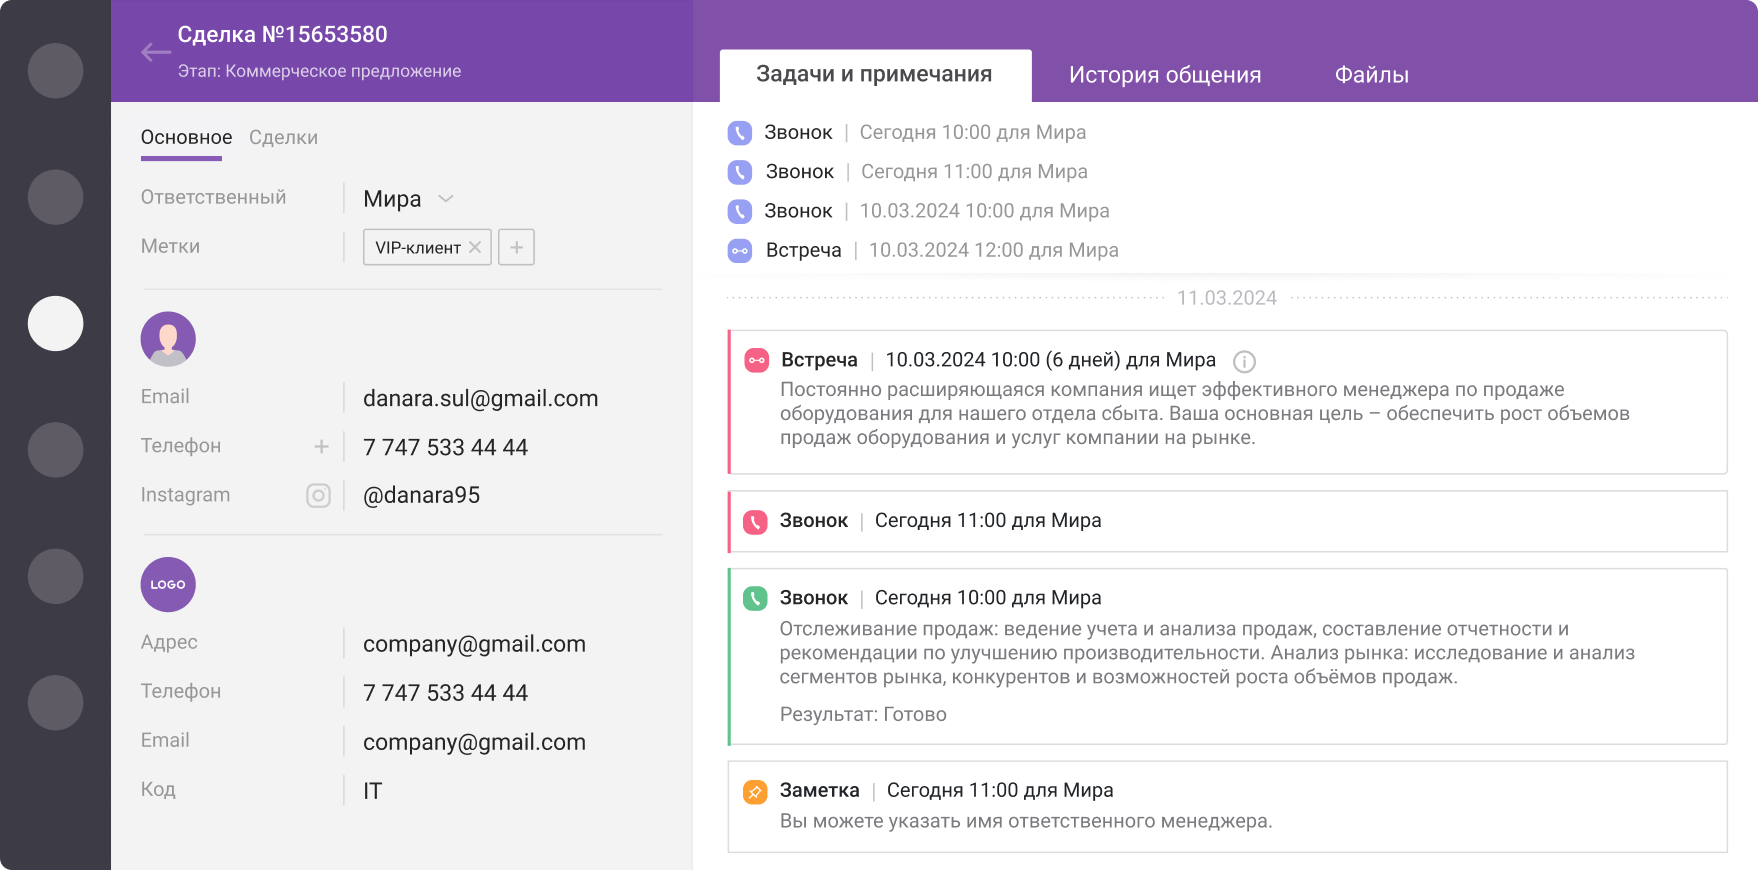Click the purple meeting icon for 10.03.2024 12:00
1758x870 pixels.
[x=739, y=251]
